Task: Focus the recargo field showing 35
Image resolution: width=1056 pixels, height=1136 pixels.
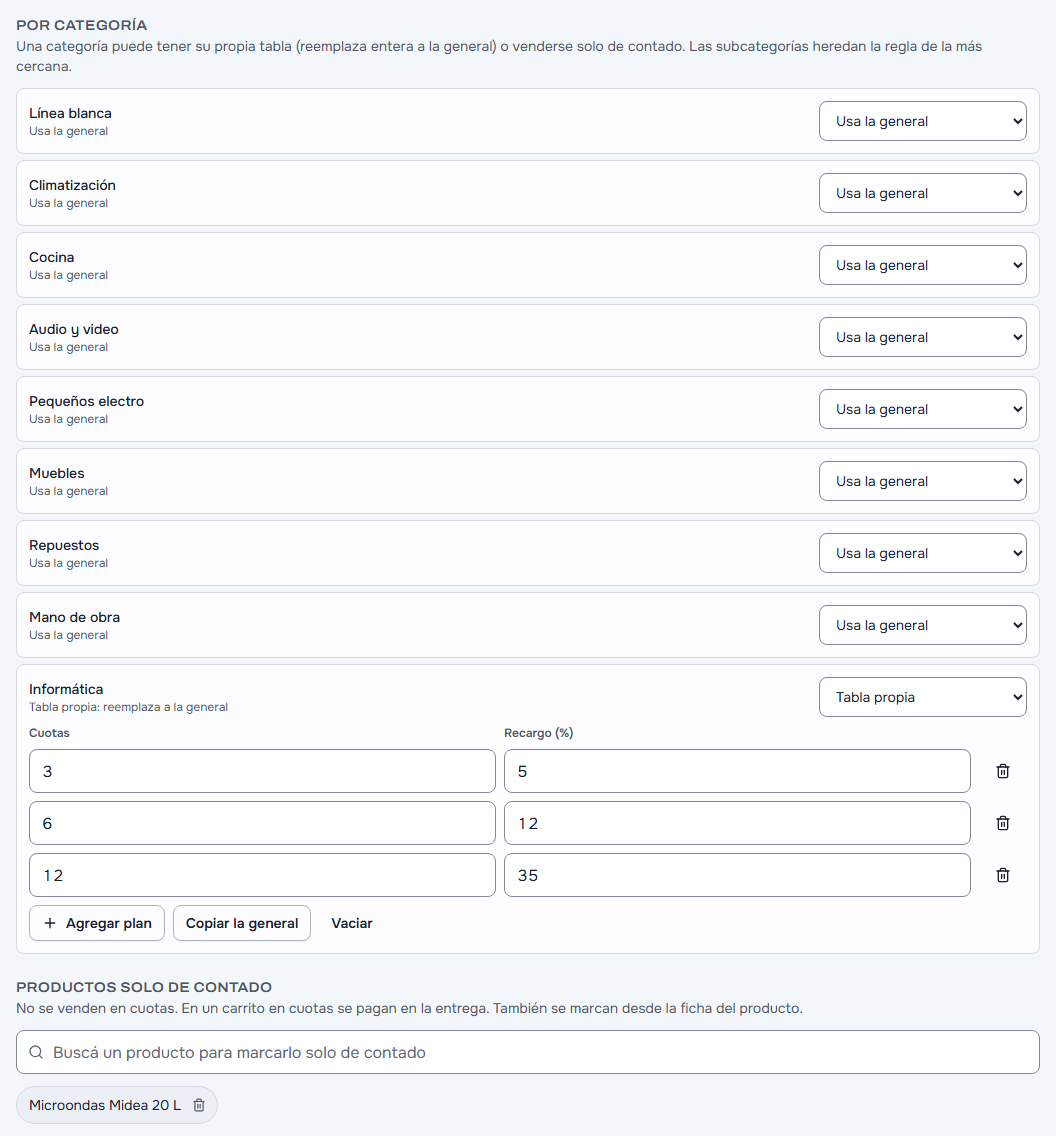Action: (x=737, y=875)
